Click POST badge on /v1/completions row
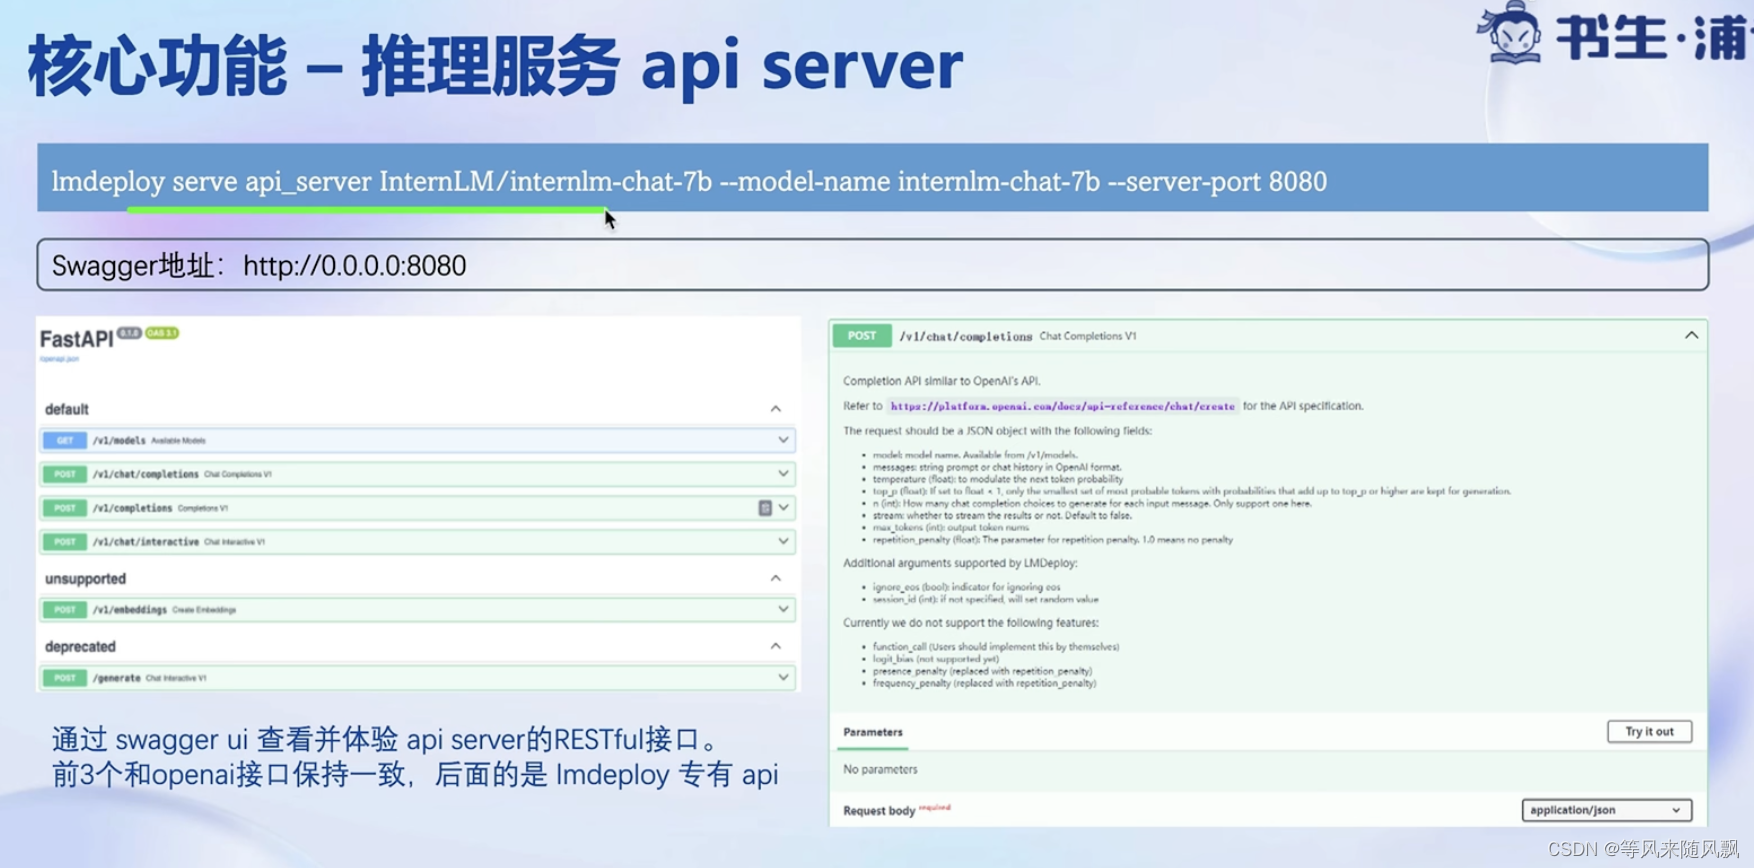The height and width of the screenshot is (868, 1754). click(x=65, y=508)
